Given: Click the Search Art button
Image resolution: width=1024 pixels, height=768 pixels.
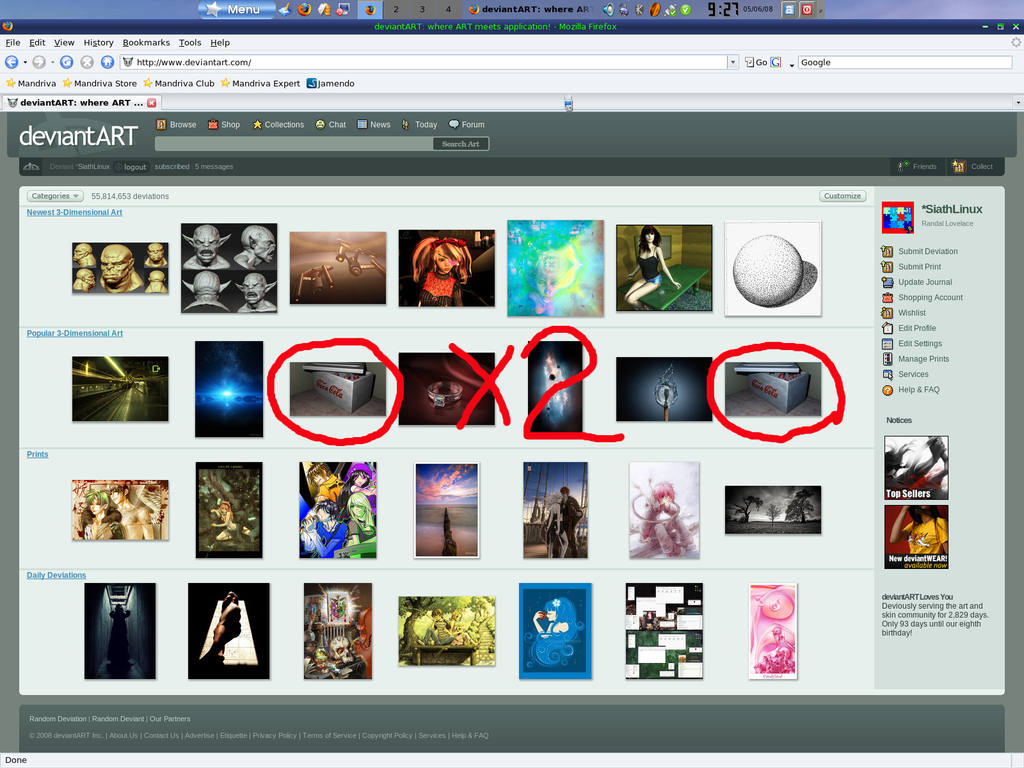Looking at the screenshot, I should [460, 144].
